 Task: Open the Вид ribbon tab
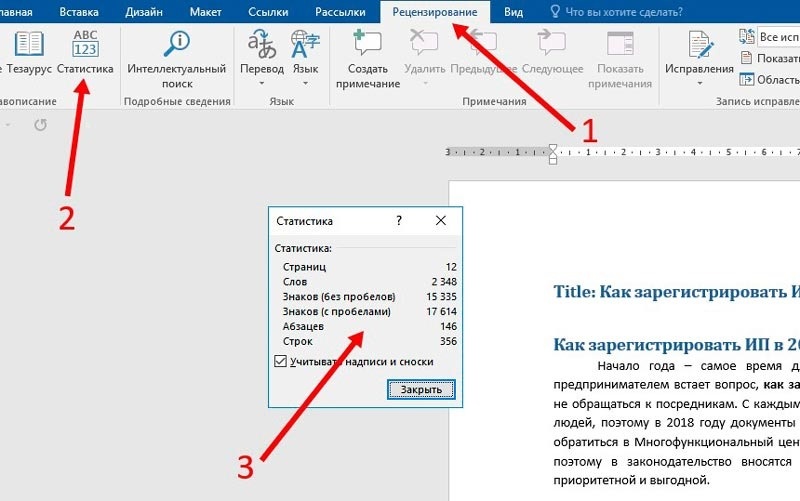(x=513, y=12)
